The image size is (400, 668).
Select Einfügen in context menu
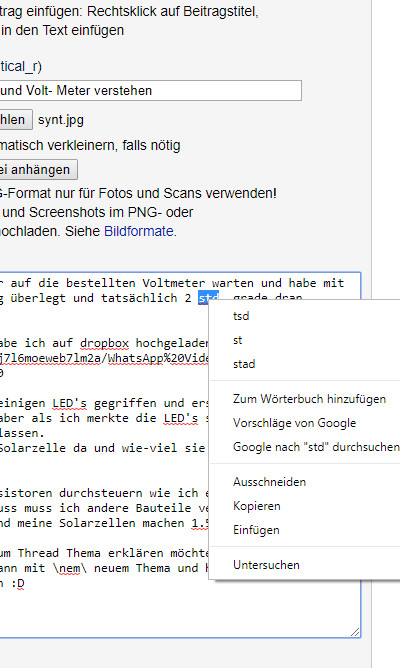(x=256, y=530)
